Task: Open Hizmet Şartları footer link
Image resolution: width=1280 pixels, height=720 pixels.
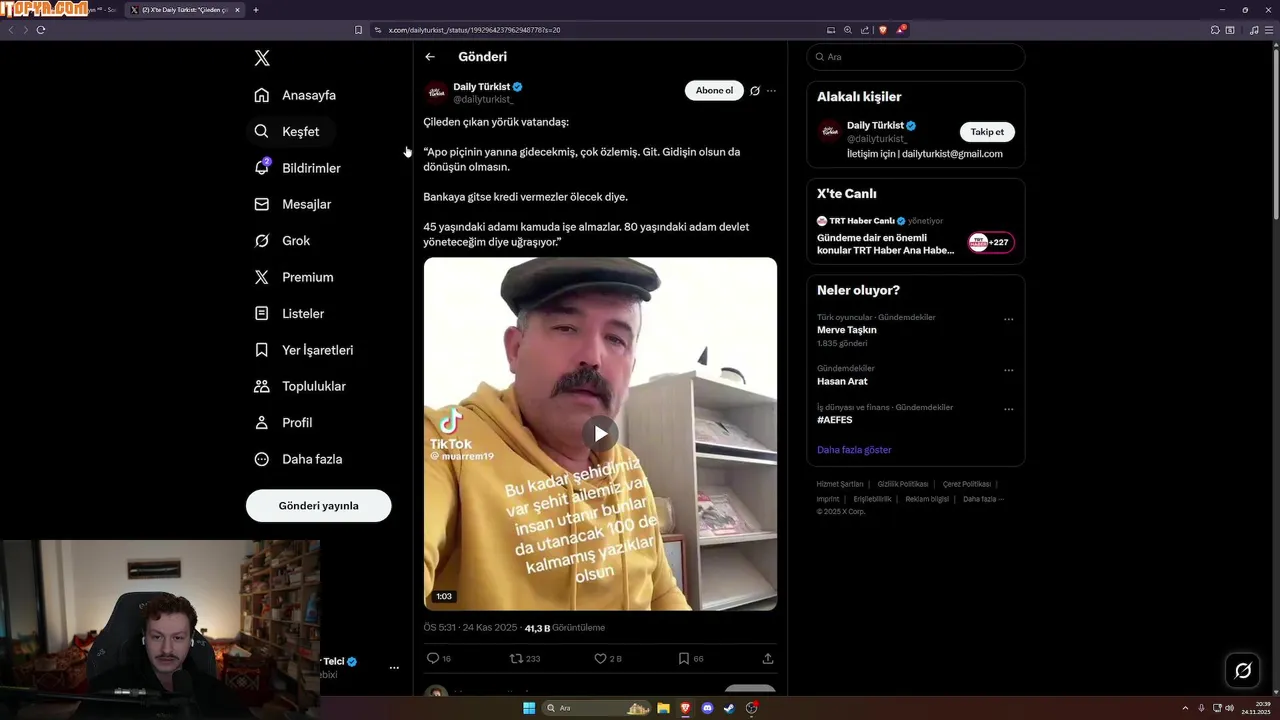Action: coord(840,484)
